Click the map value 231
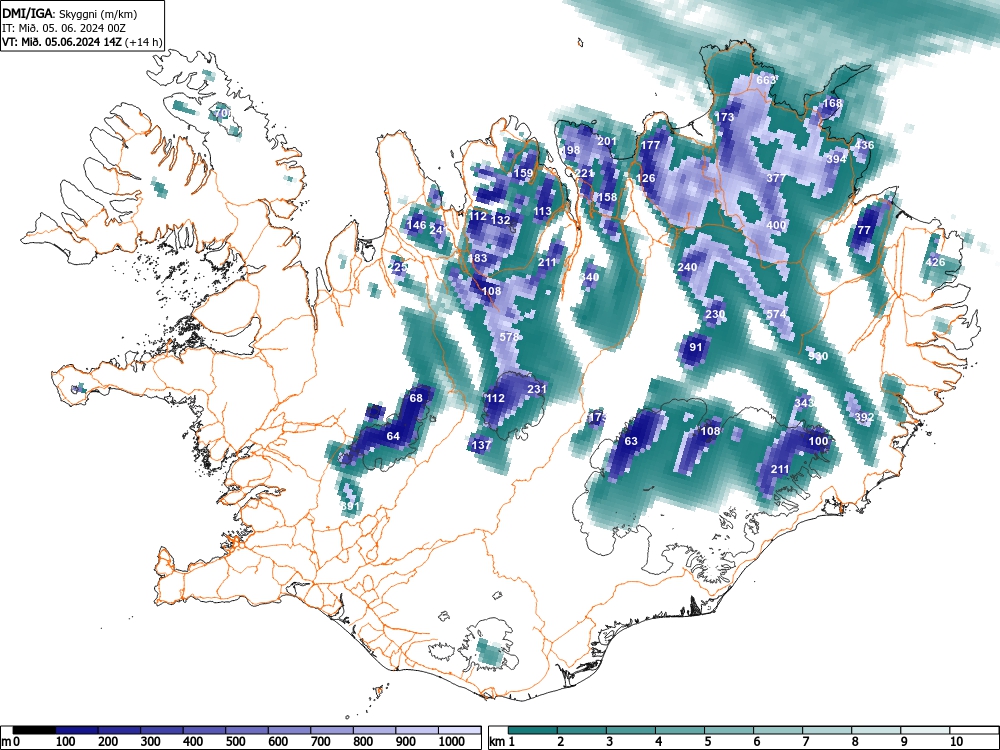 click(537, 389)
